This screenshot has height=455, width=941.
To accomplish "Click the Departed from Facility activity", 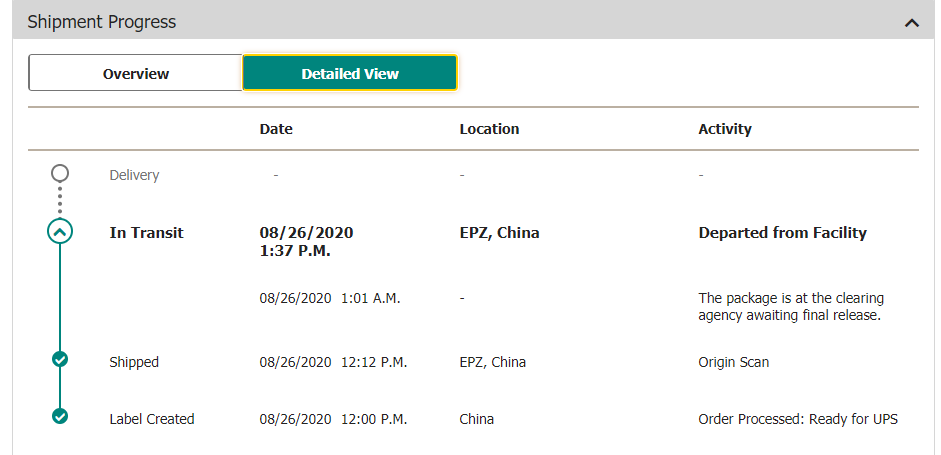I will 782,233.
